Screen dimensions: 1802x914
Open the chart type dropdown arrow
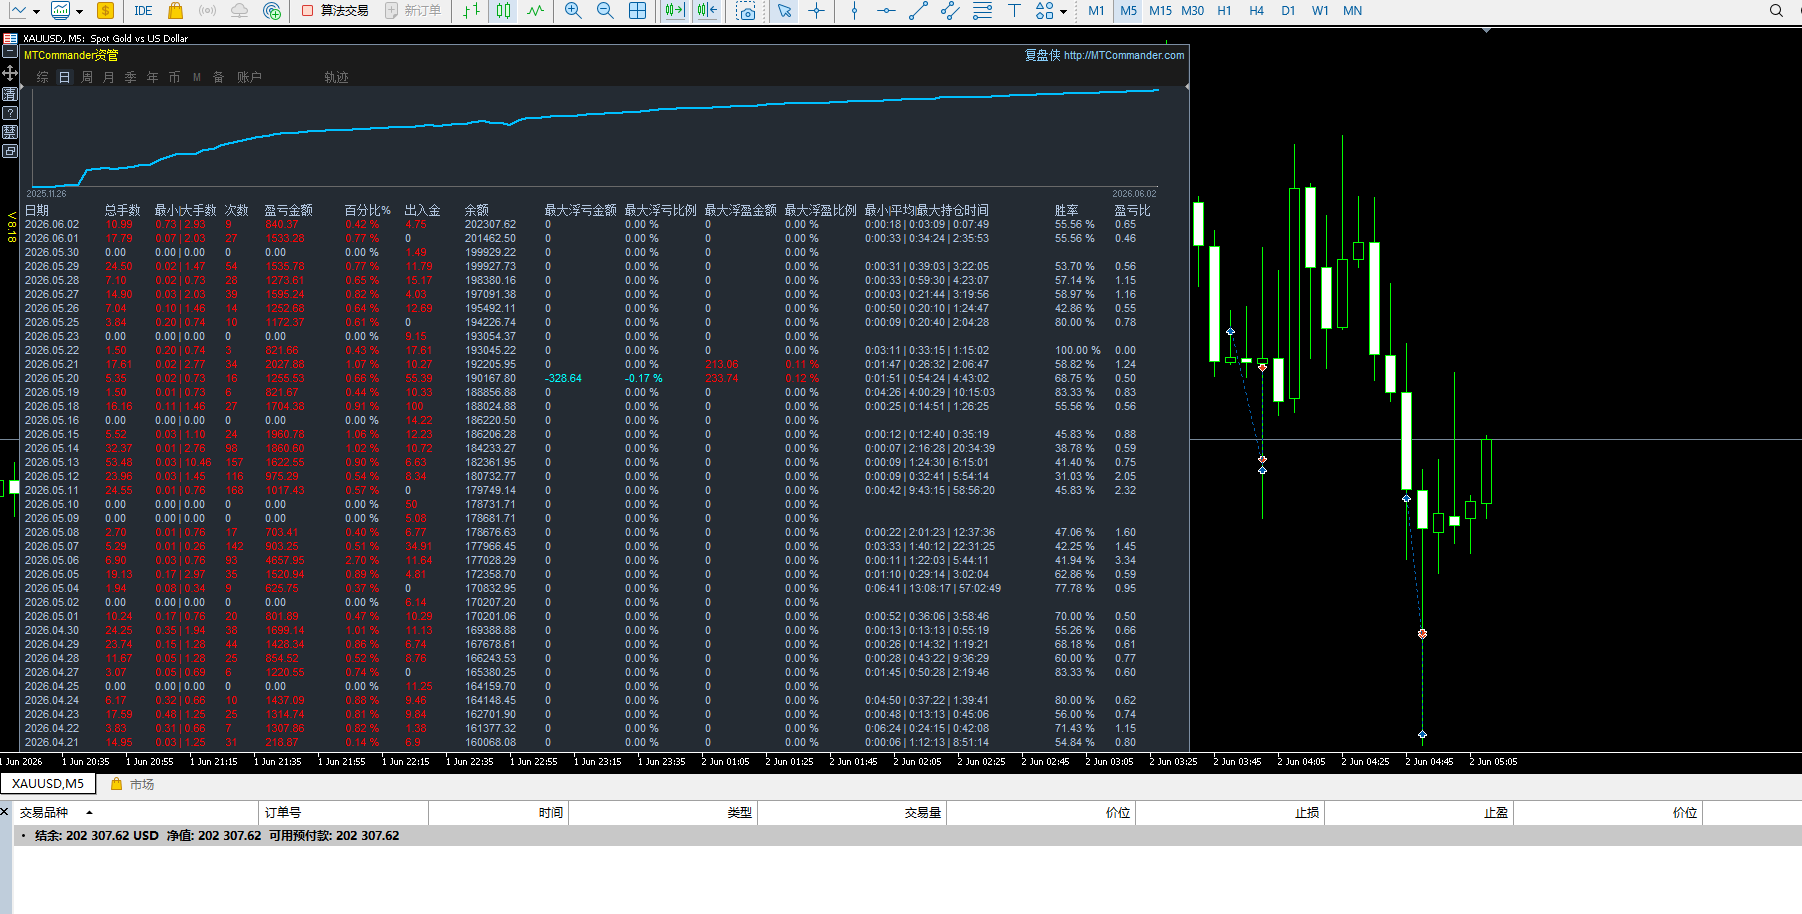click(x=36, y=12)
